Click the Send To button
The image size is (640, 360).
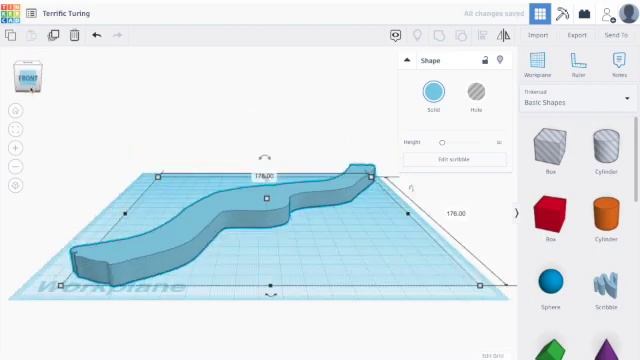pyautogui.click(x=616, y=36)
